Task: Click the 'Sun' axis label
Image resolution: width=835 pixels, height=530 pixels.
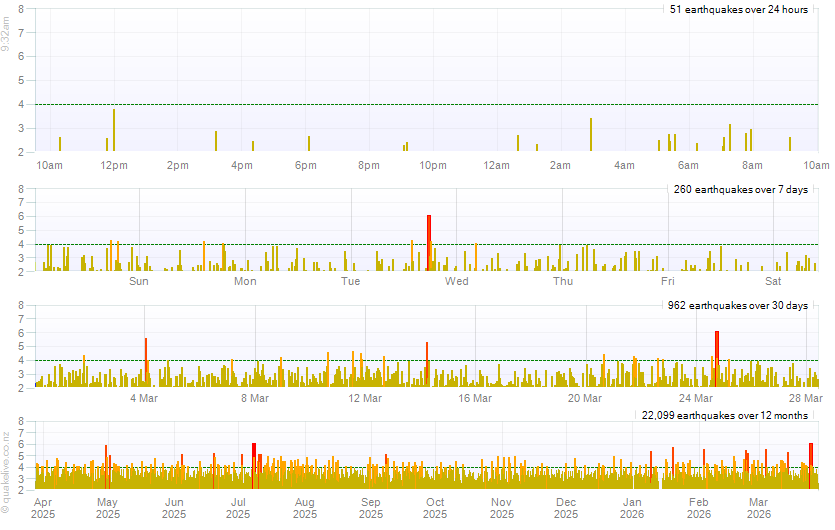Action: [139, 281]
